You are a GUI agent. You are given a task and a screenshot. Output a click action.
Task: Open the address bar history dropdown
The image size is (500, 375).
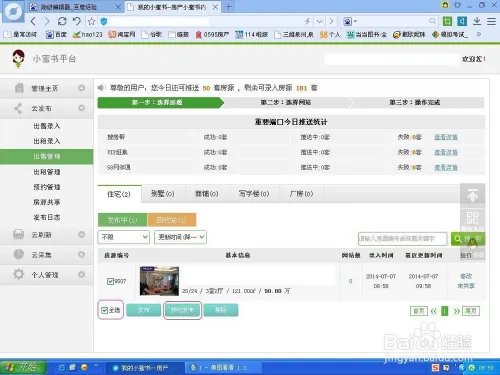[320, 21]
